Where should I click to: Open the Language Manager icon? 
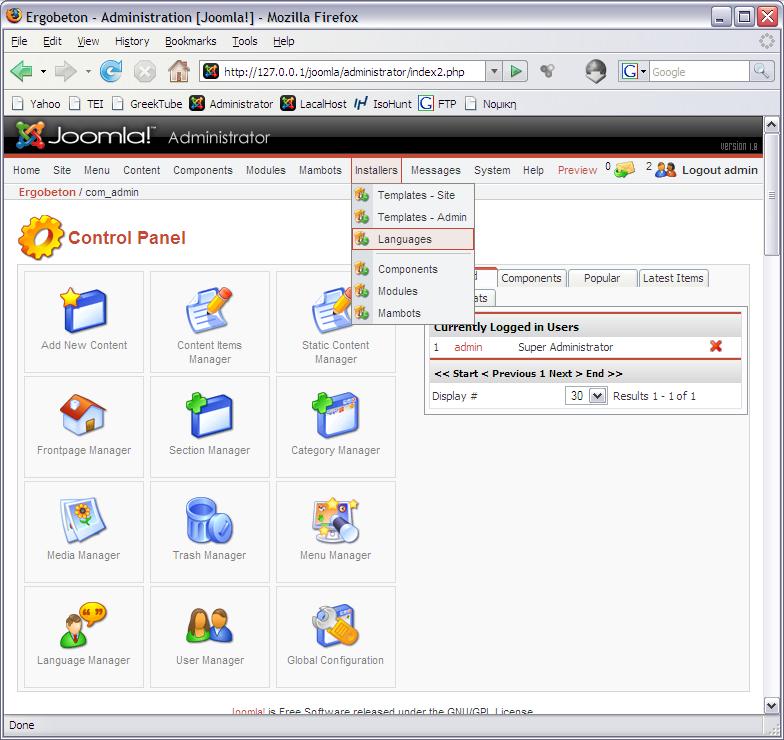[x=84, y=626]
